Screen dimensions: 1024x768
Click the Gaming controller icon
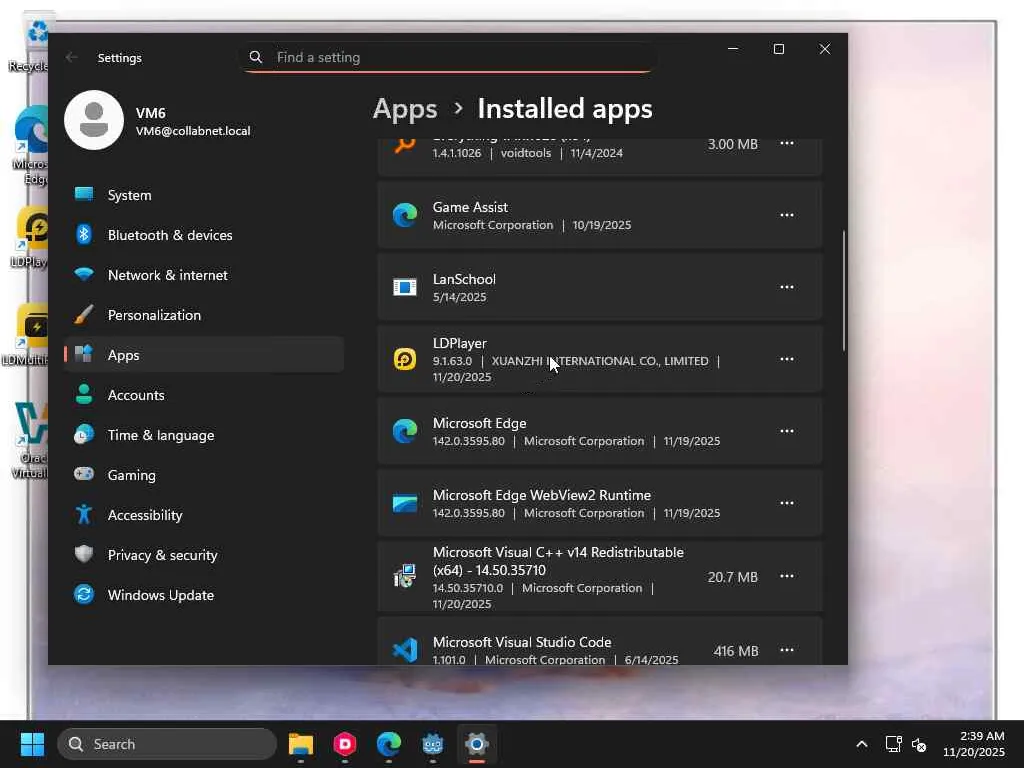click(x=84, y=474)
